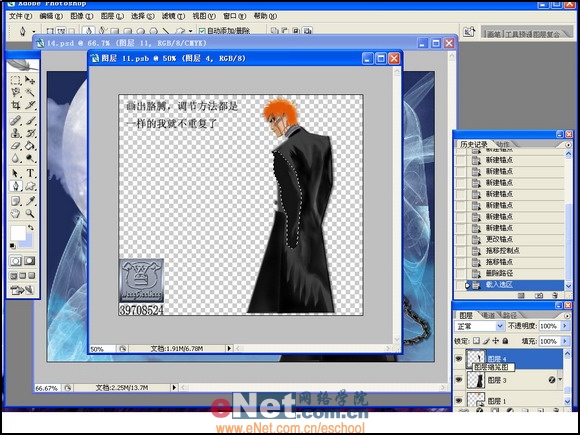
Task: Click Jump to ImageReady button
Action: (23, 290)
